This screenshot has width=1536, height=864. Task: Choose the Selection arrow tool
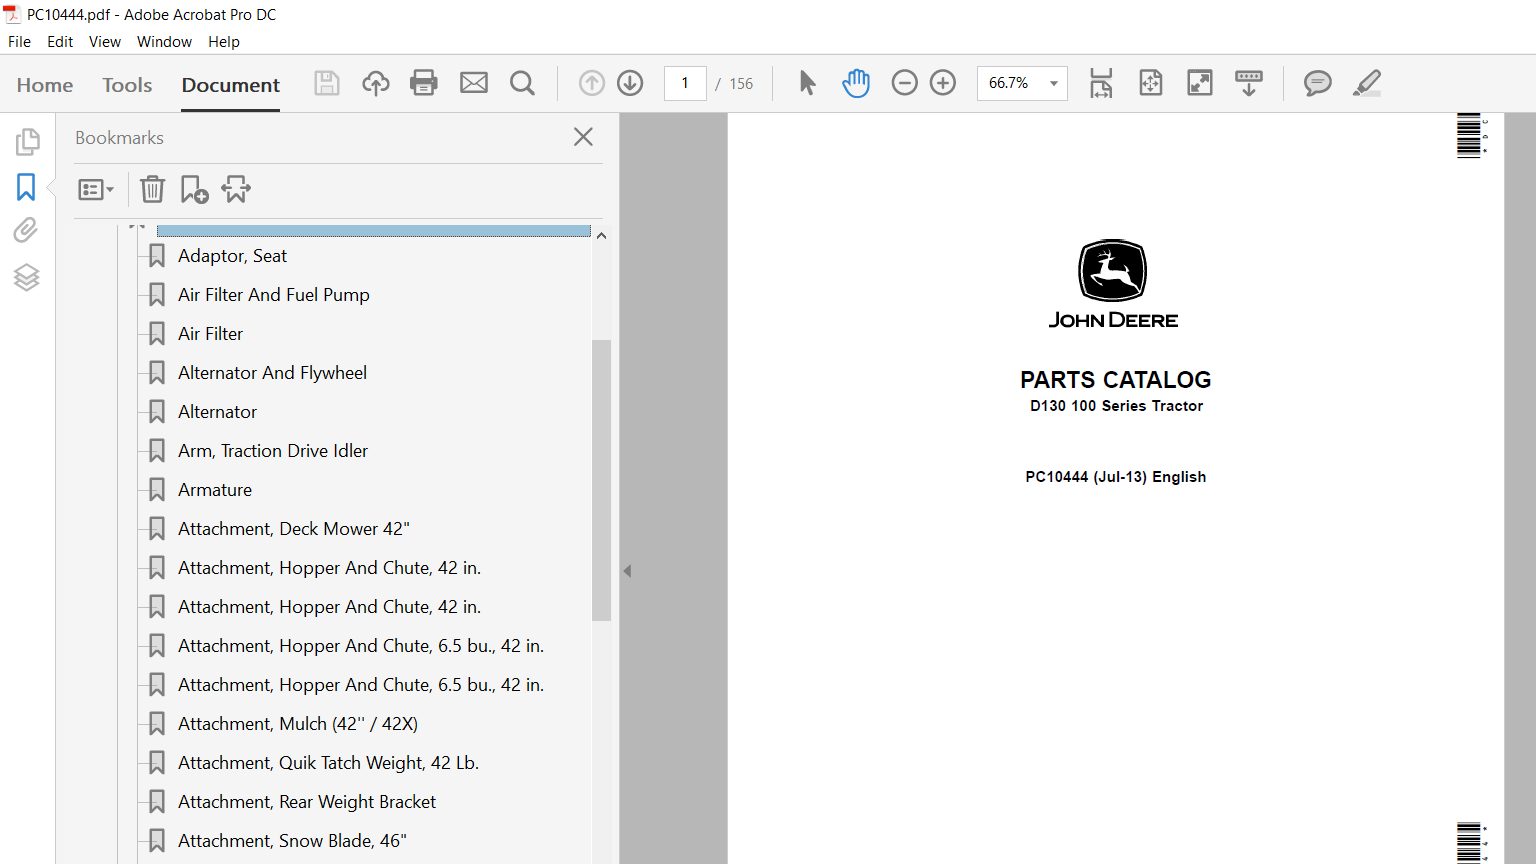808,83
